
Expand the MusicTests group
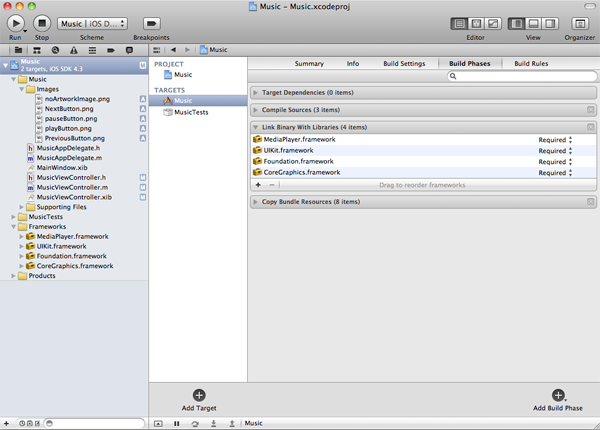pyautogui.click(x=14, y=217)
